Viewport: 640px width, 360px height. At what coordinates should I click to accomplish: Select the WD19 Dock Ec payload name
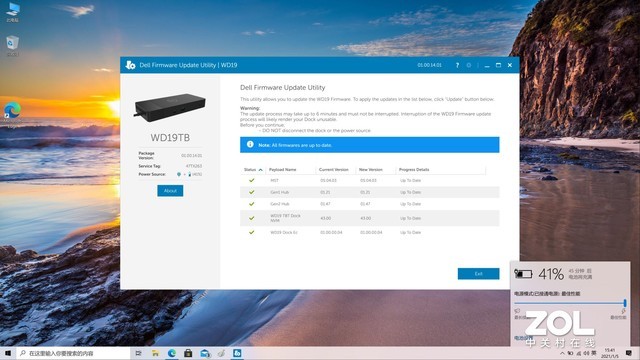(284, 233)
